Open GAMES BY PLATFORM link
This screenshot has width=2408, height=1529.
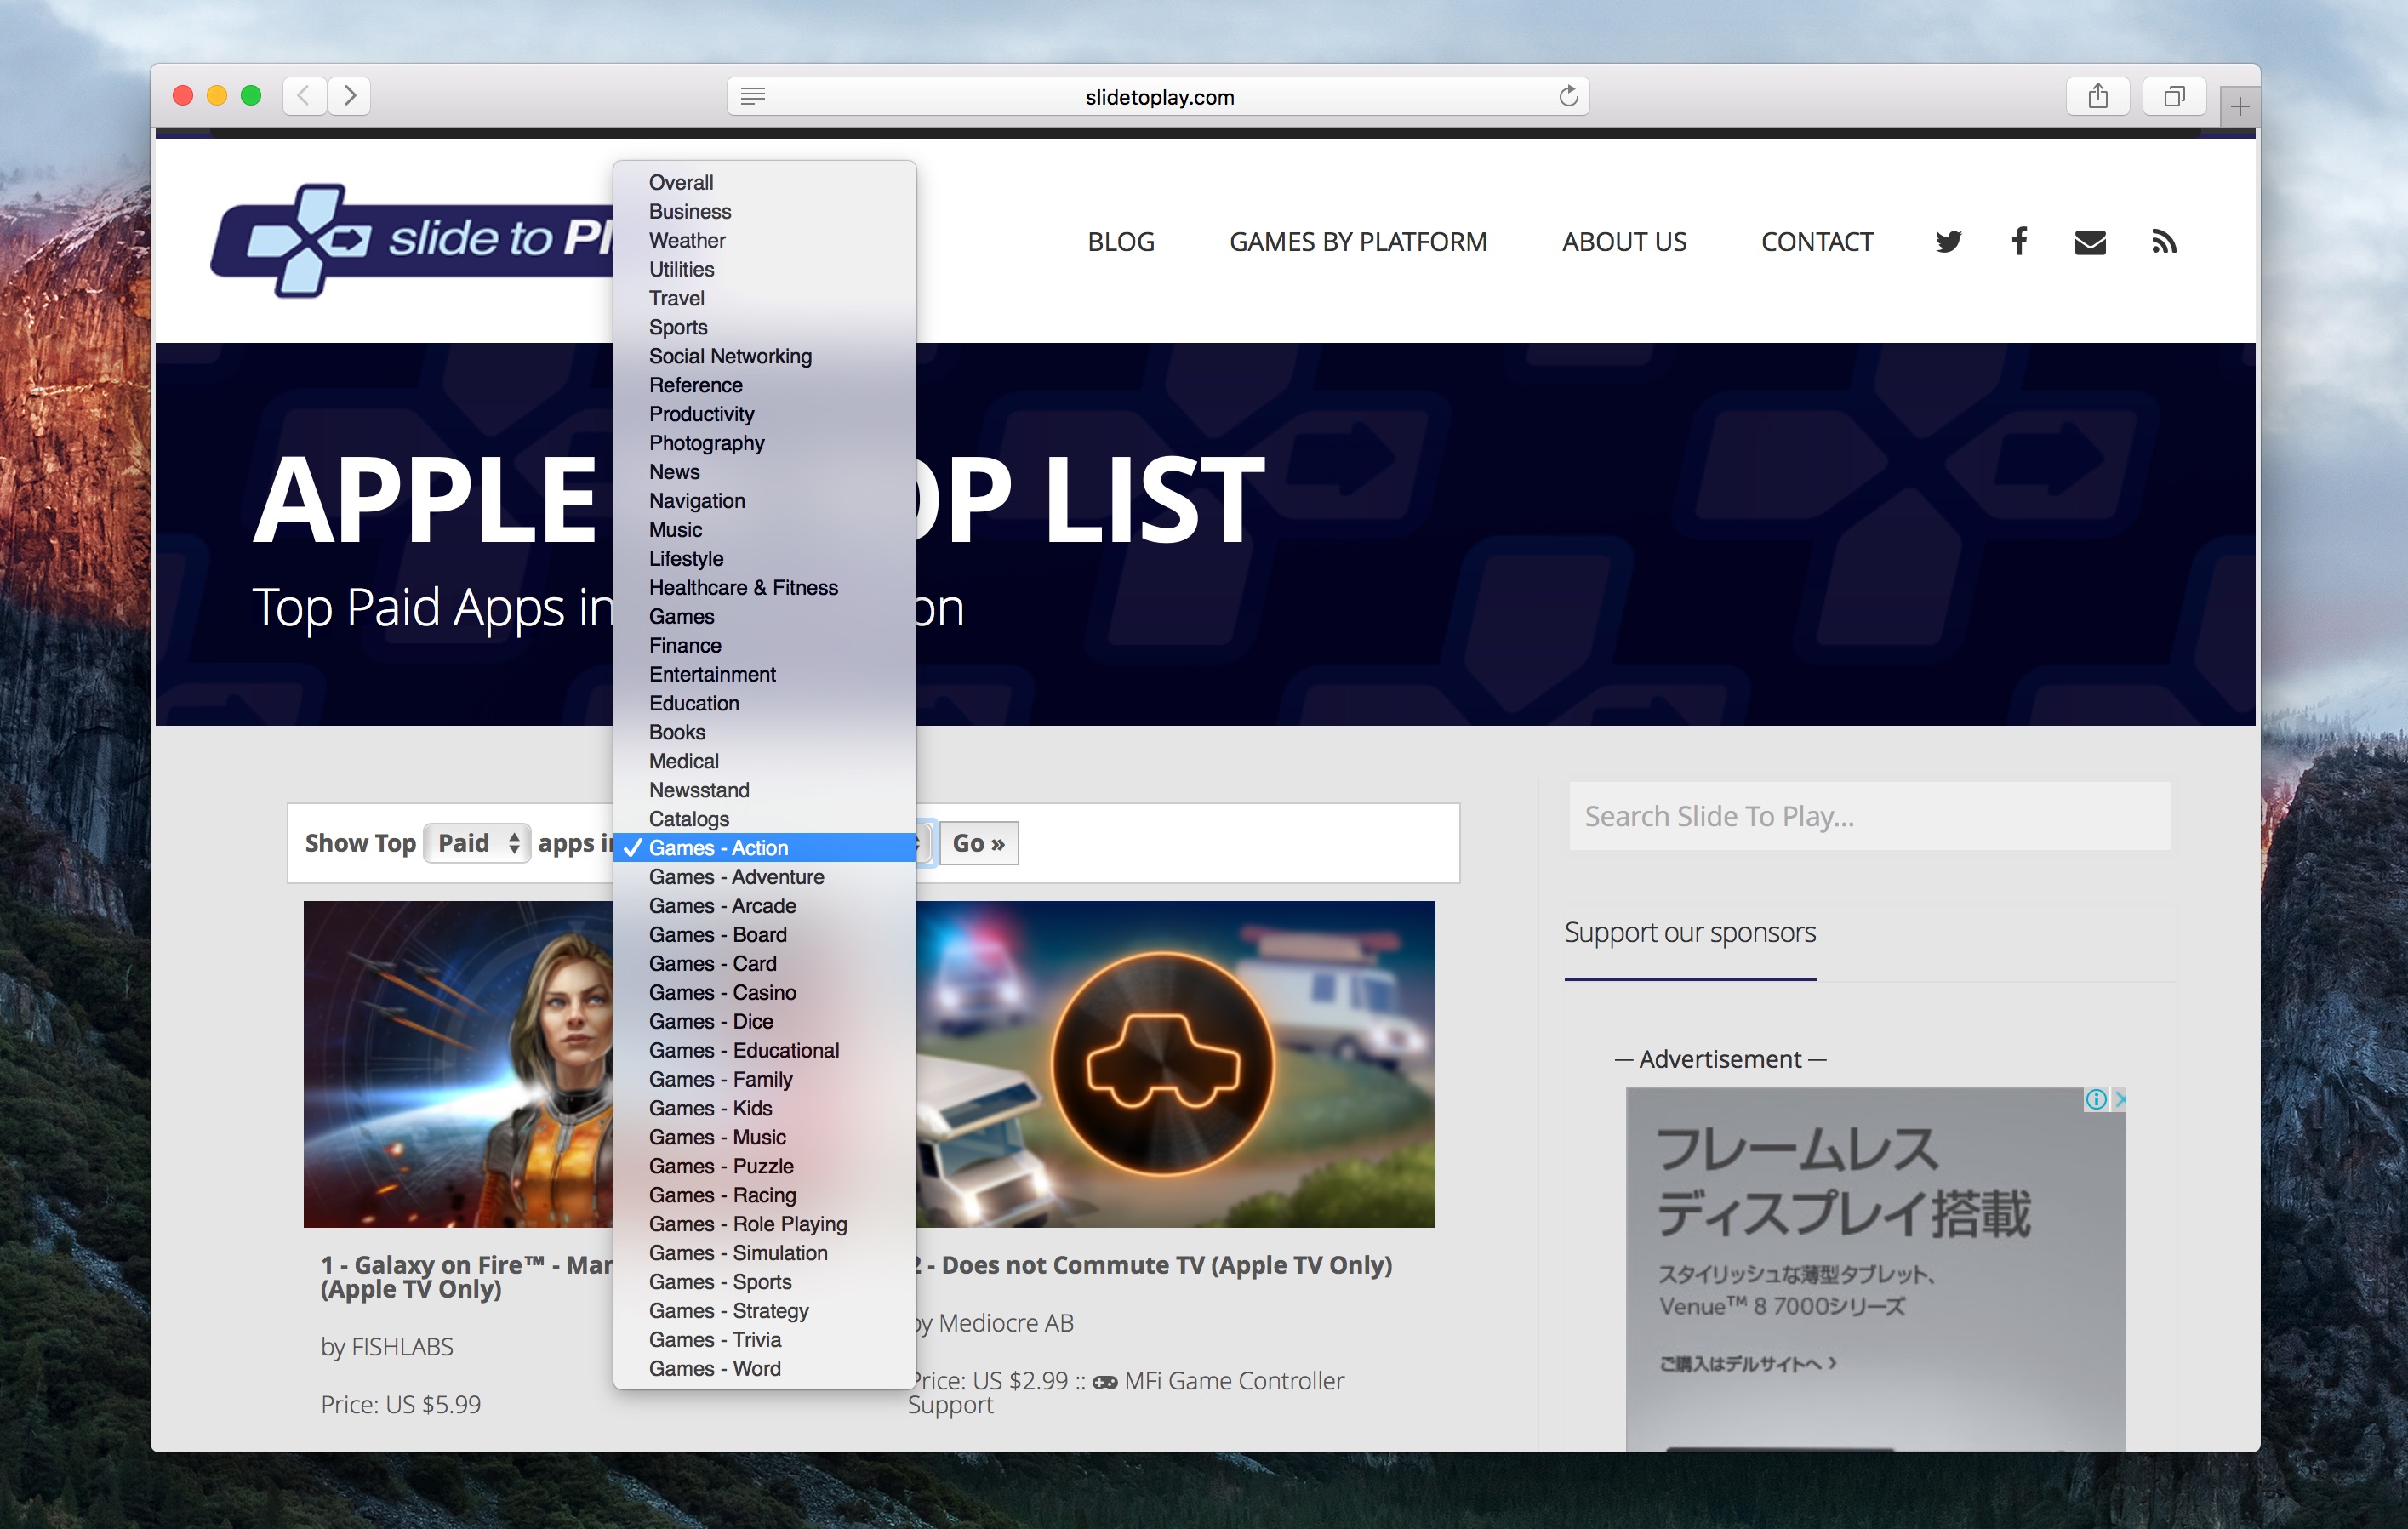click(x=1358, y=242)
